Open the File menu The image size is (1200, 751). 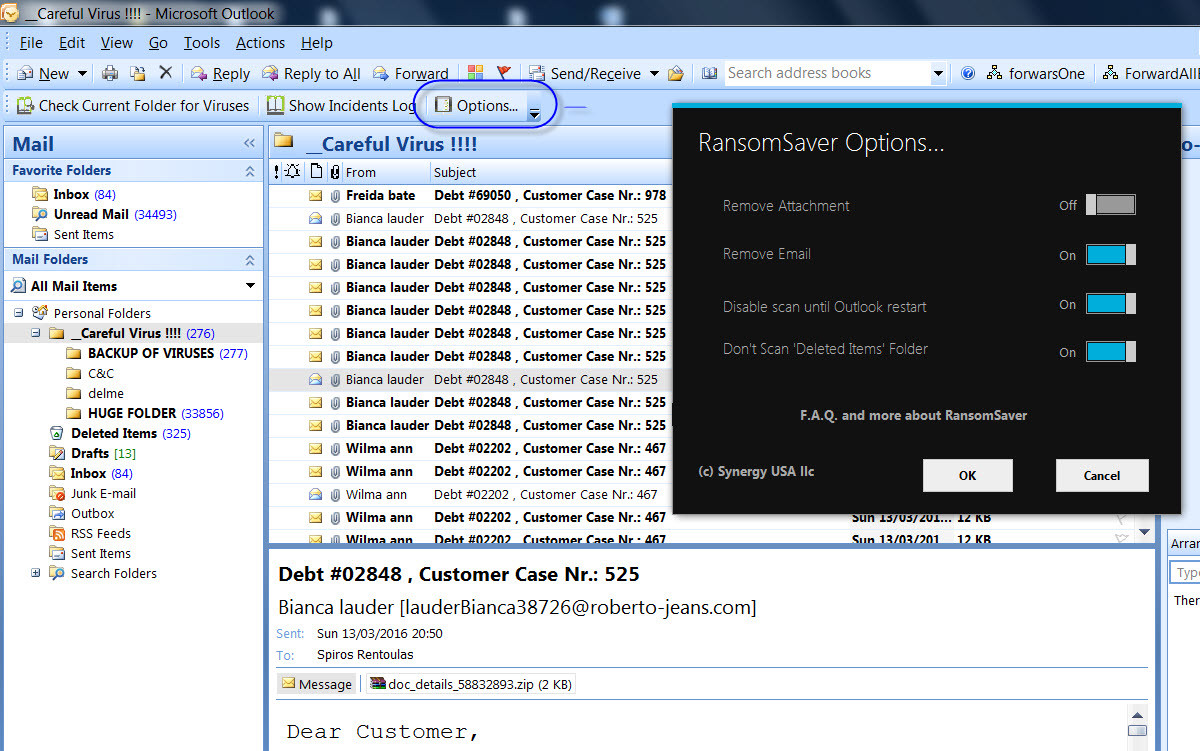click(x=31, y=43)
